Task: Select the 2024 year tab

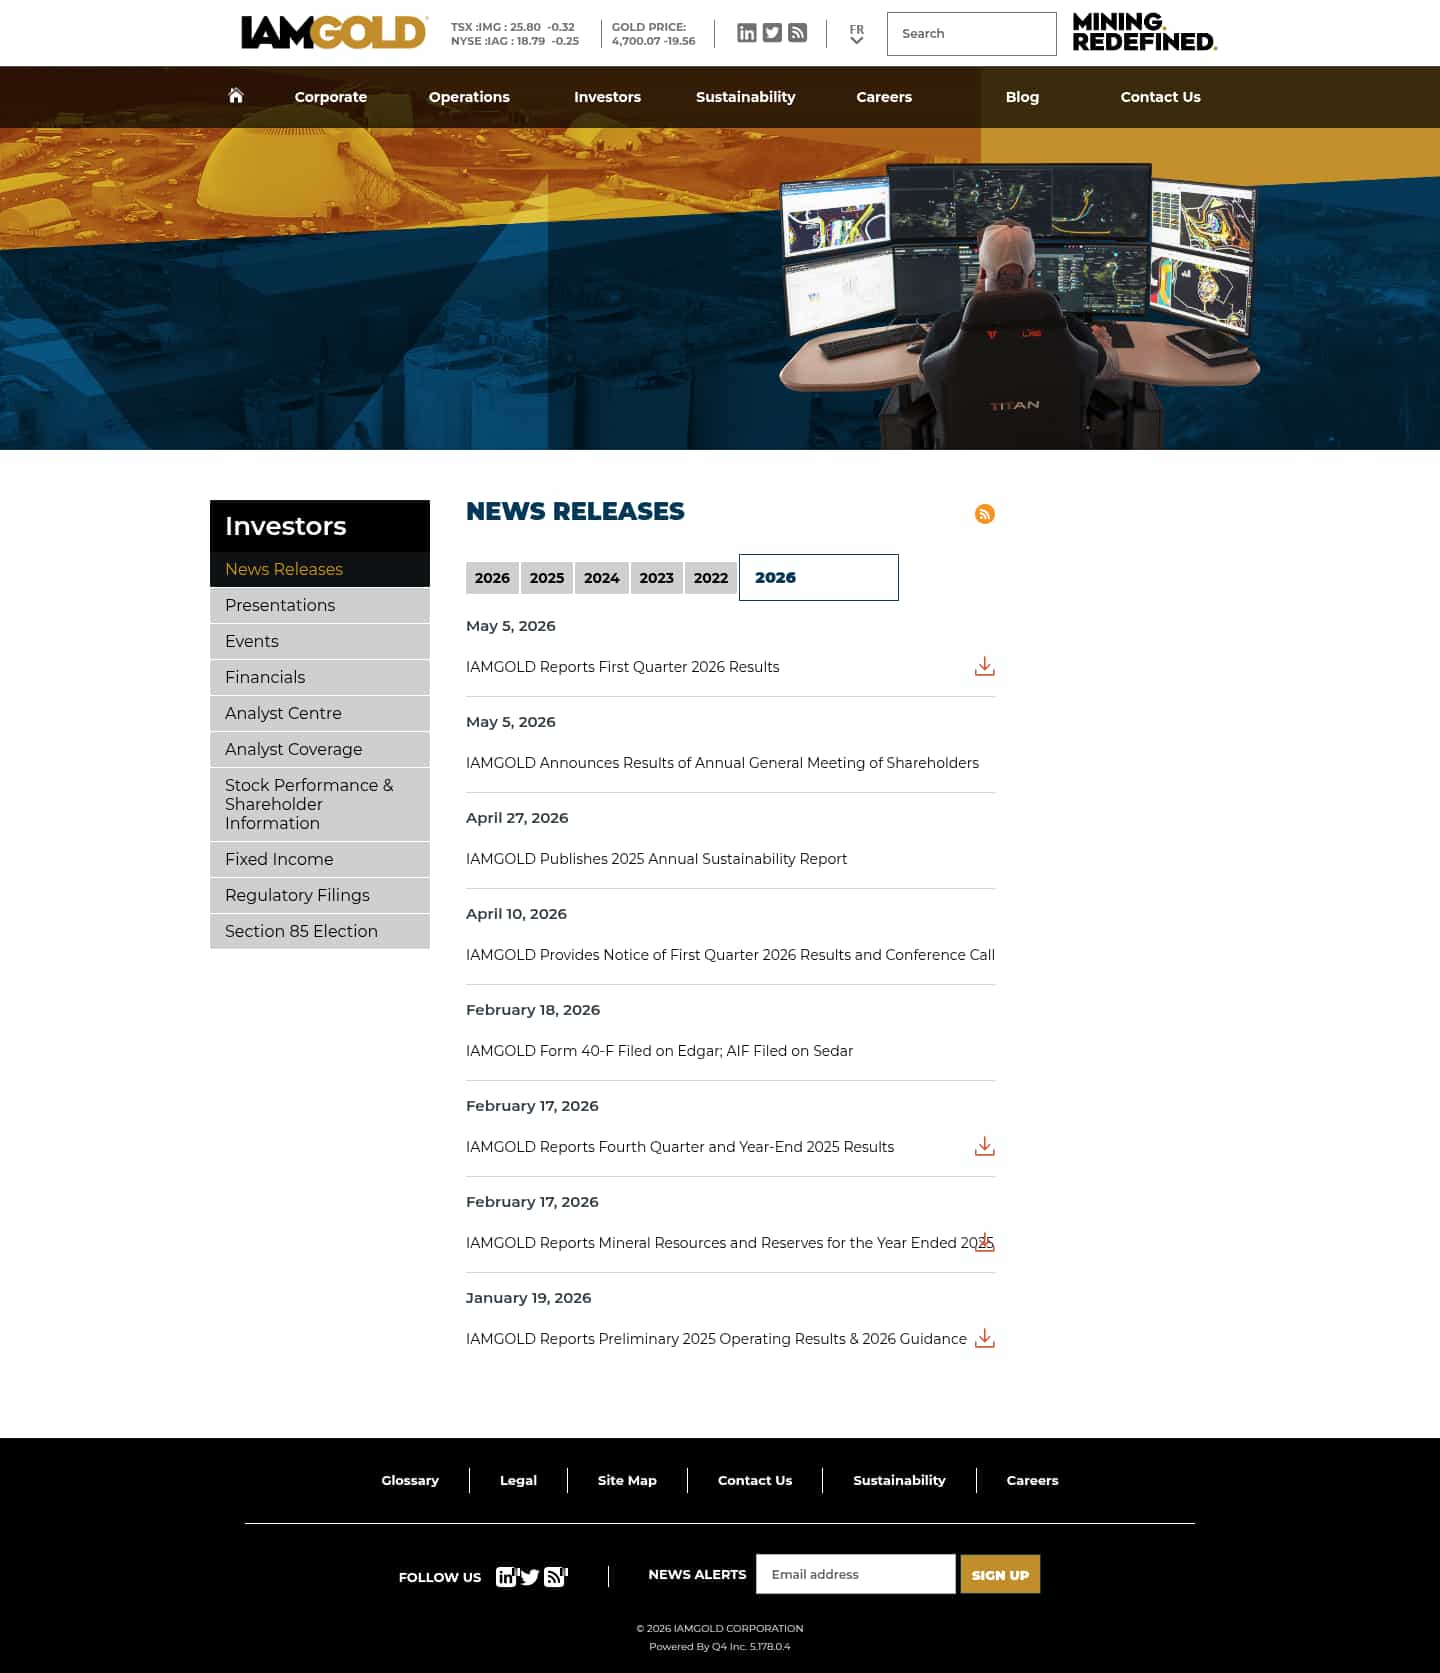Action: coord(602,578)
